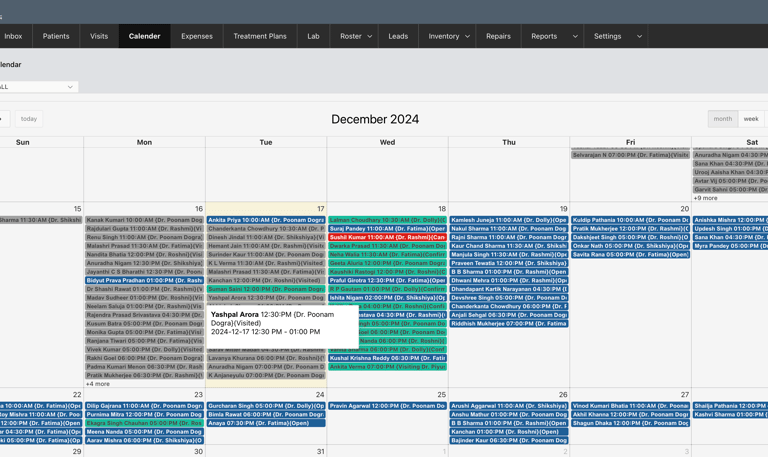
Task: Open Sushil Kumar 11:00 AM cancelled appointment
Action: coord(387,238)
